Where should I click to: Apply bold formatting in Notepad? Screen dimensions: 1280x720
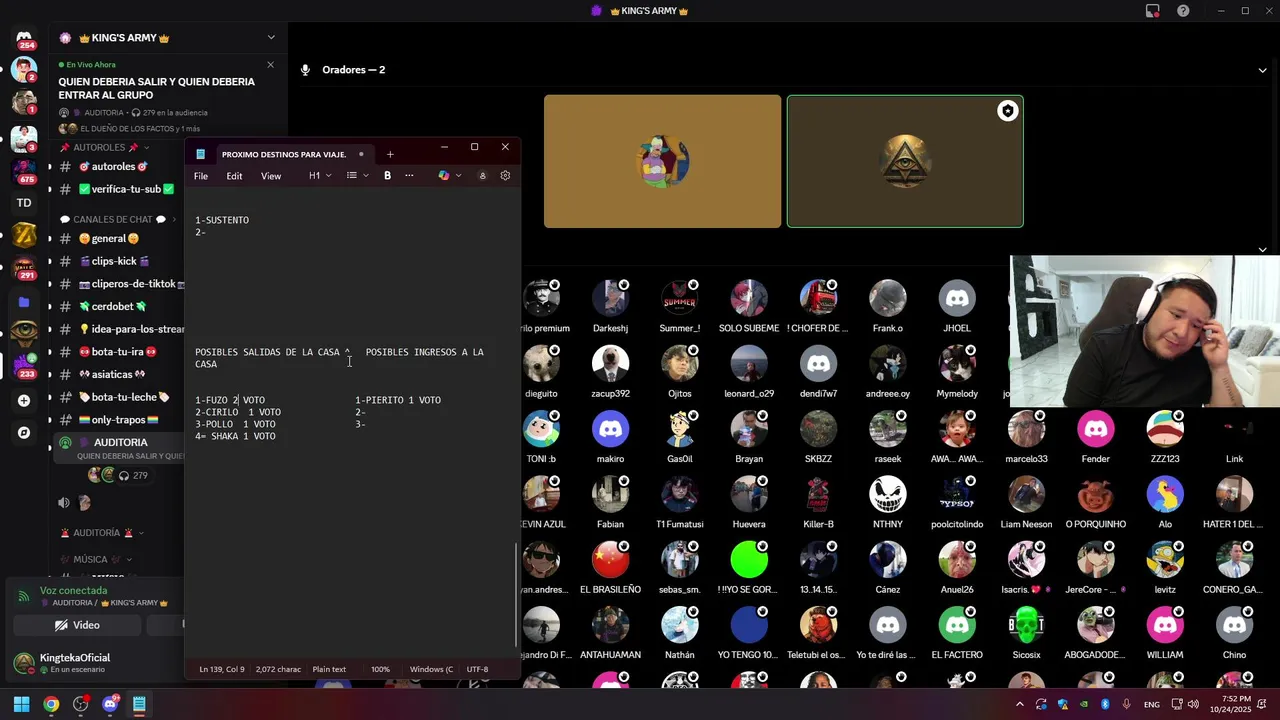(387, 176)
